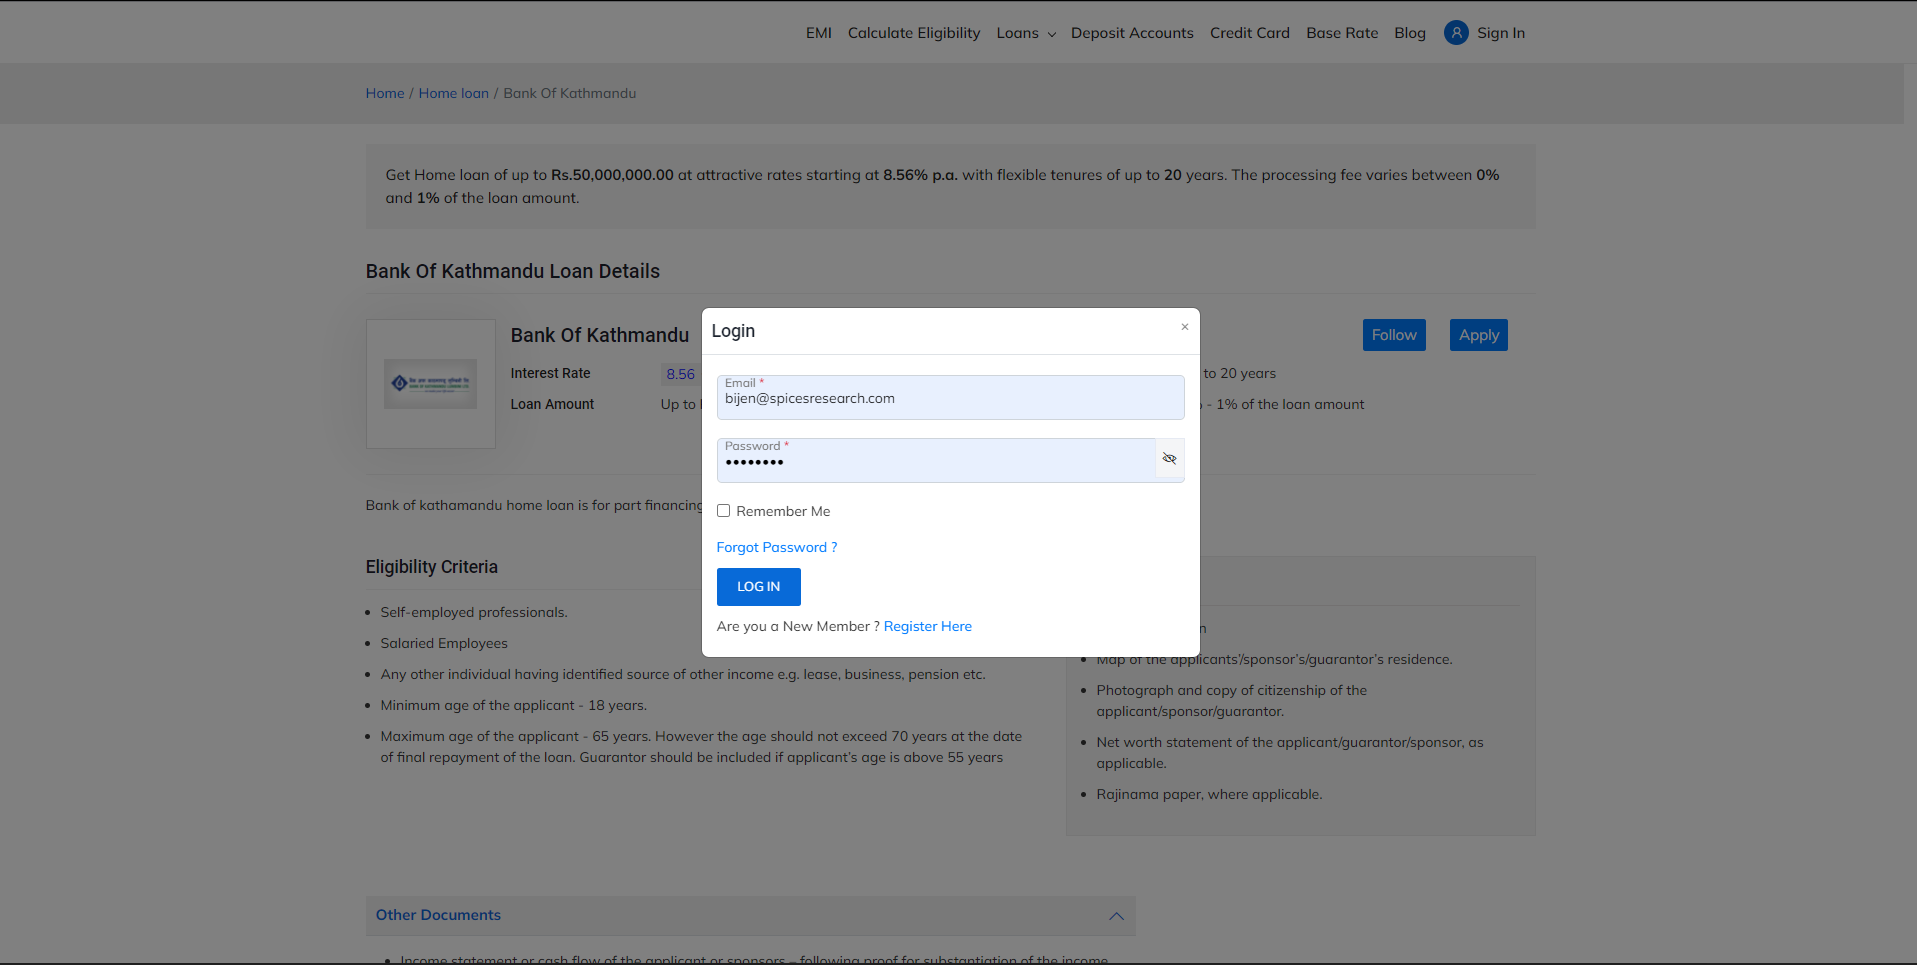Click the user profile icon beside Sign In
Screen dimensions: 1917x965
(1456, 33)
